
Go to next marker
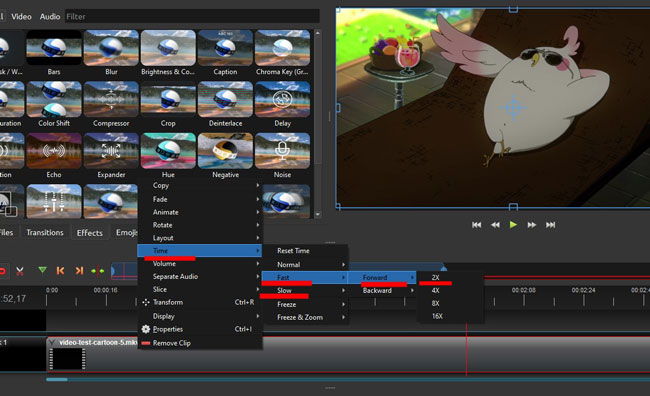(x=79, y=271)
